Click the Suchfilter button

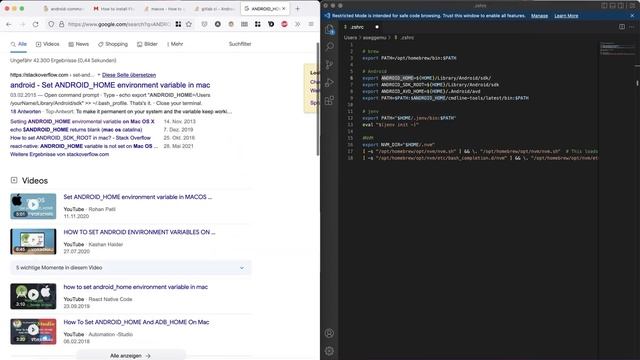pyautogui.click(x=240, y=44)
